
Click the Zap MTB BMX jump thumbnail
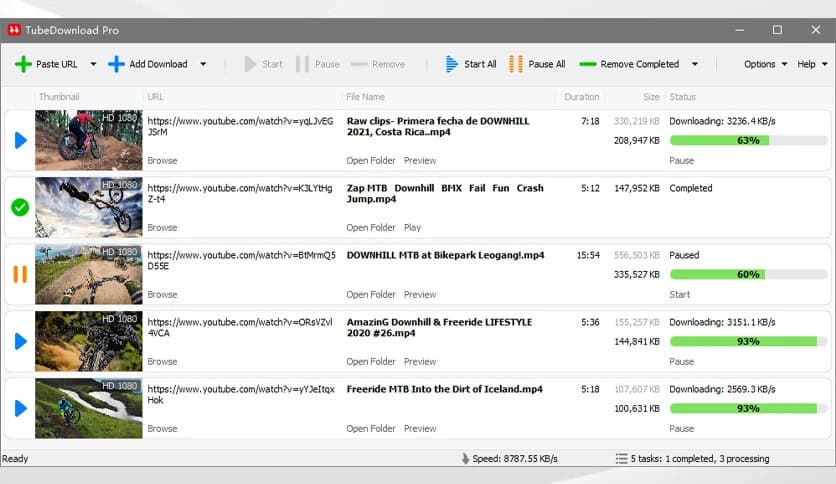[x=89, y=207]
